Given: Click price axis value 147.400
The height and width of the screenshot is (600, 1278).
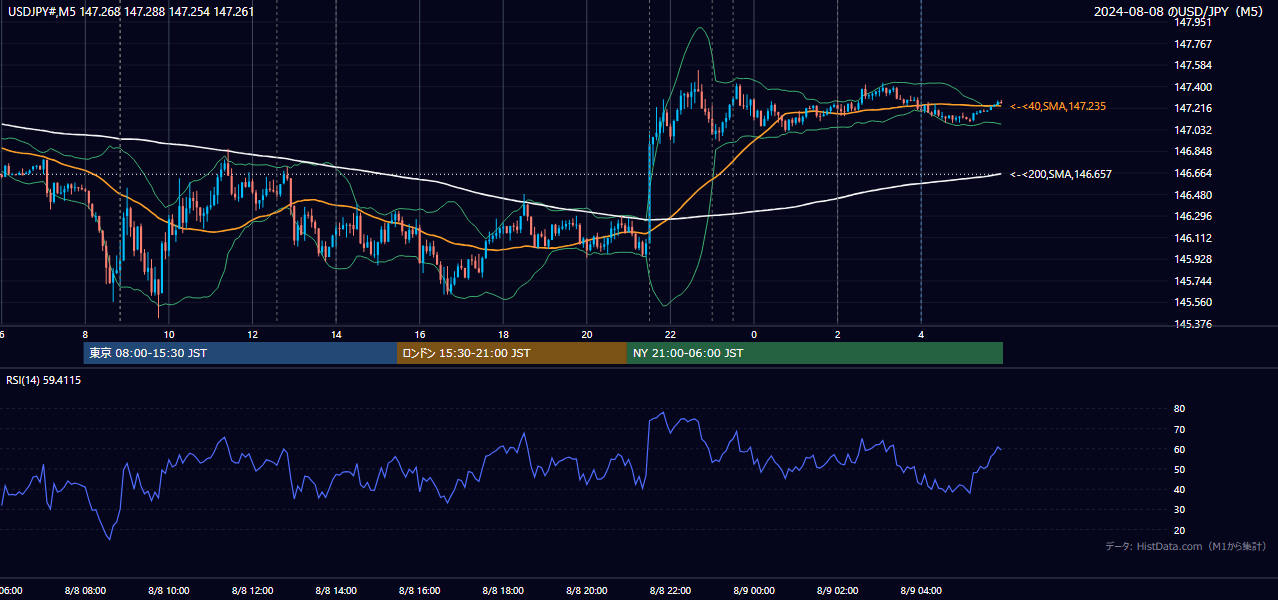Looking at the screenshot, I should pyautogui.click(x=1193, y=87).
